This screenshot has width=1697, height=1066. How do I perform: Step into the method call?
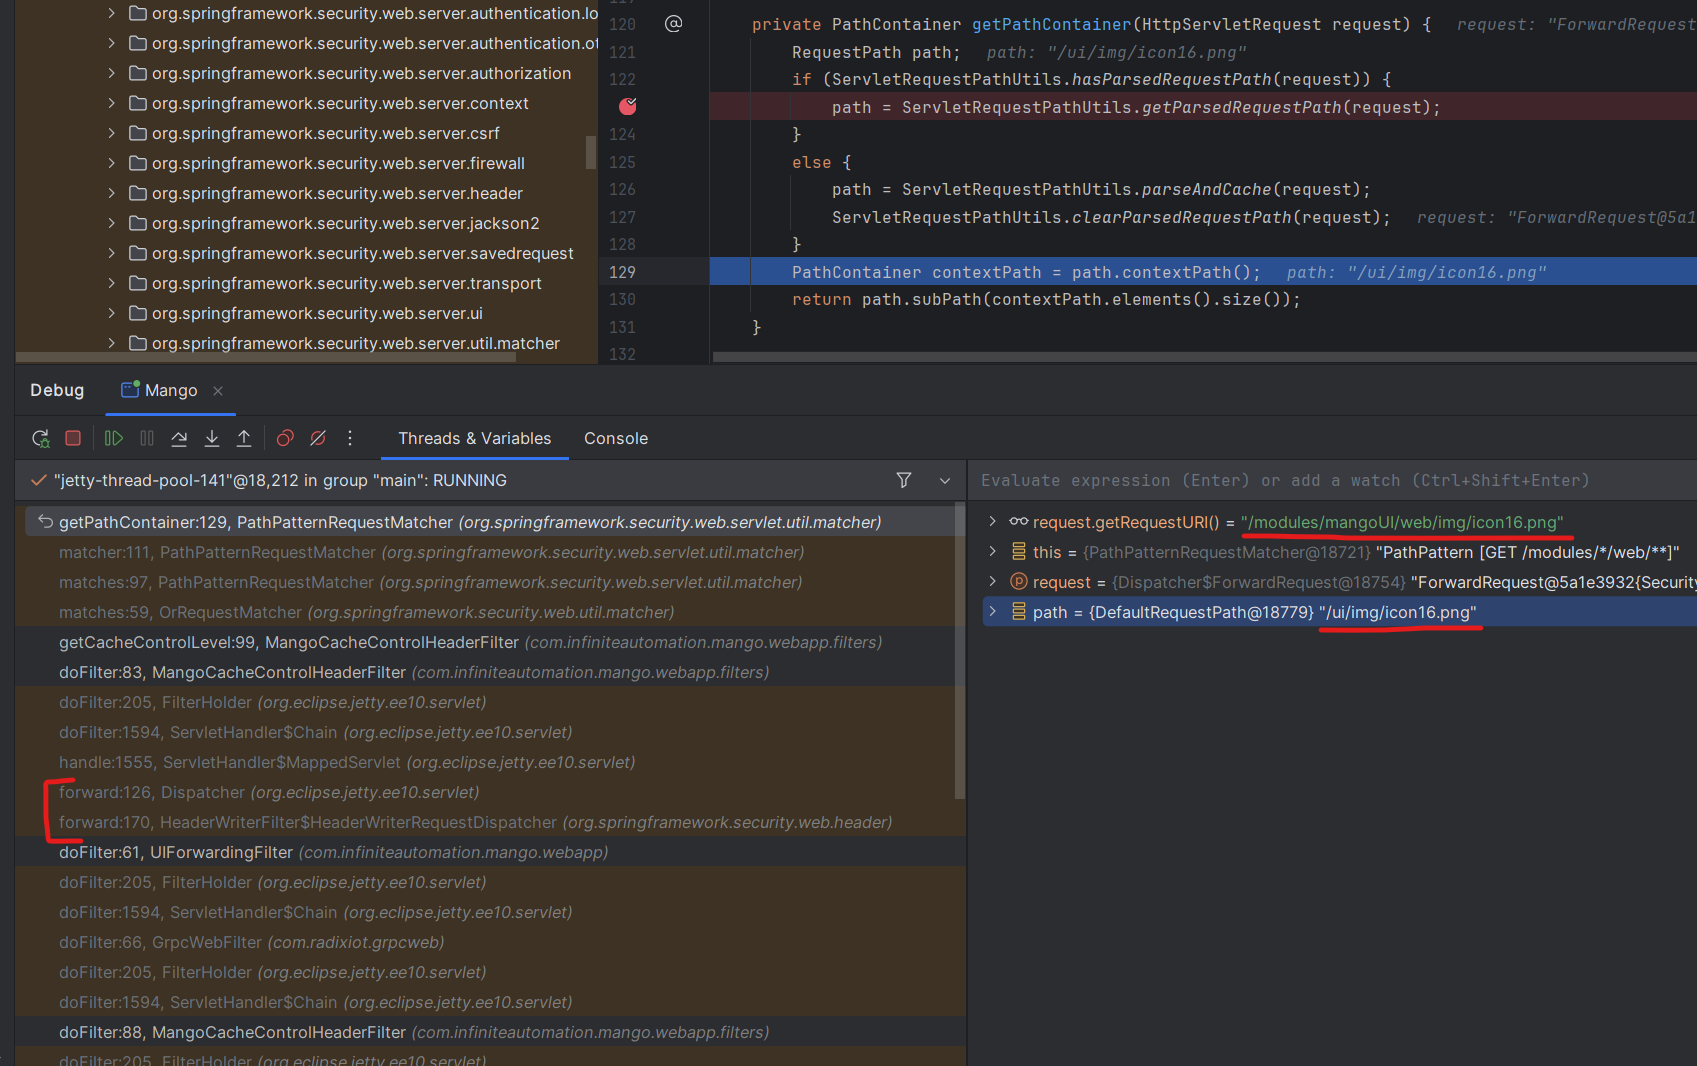click(x=212, y=438)
